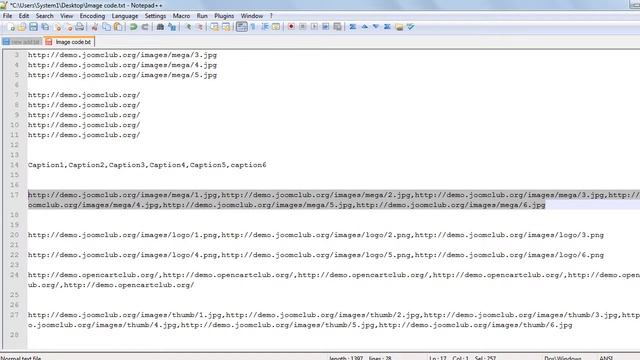Click the logo/1.png URL text on line 20

tap(316, 235)
